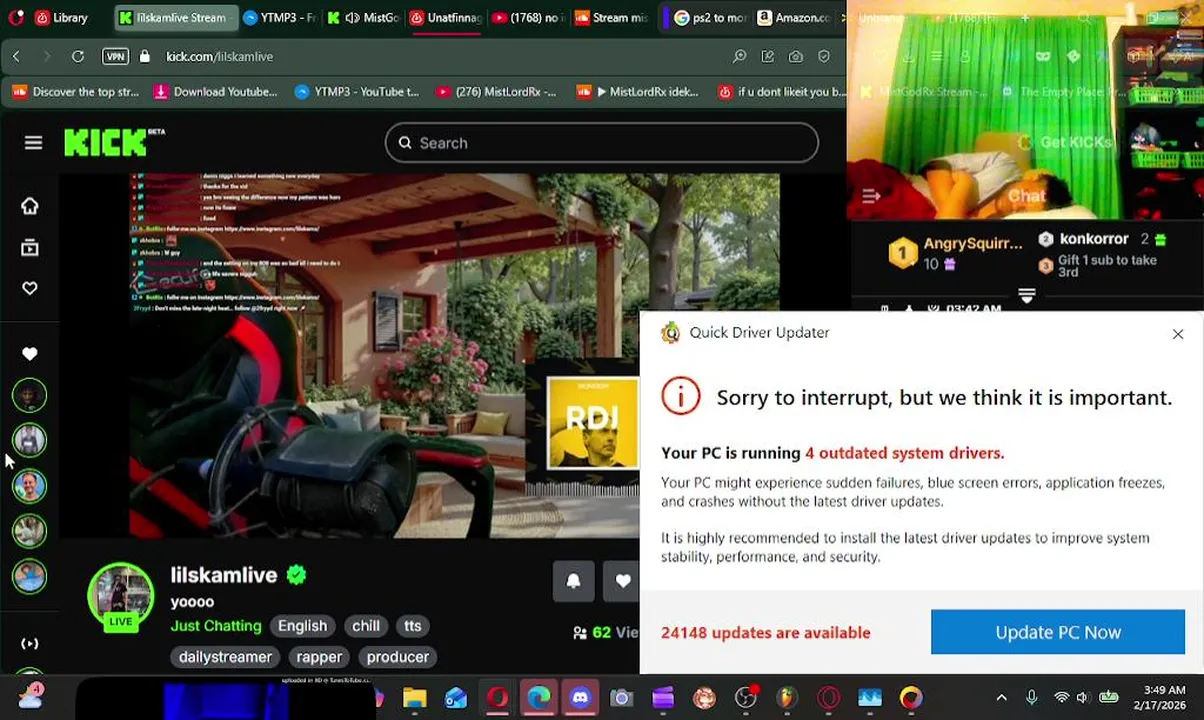1204x720 pixels.
Task: Click the Opera menu logo
Action: click(15, 18)
